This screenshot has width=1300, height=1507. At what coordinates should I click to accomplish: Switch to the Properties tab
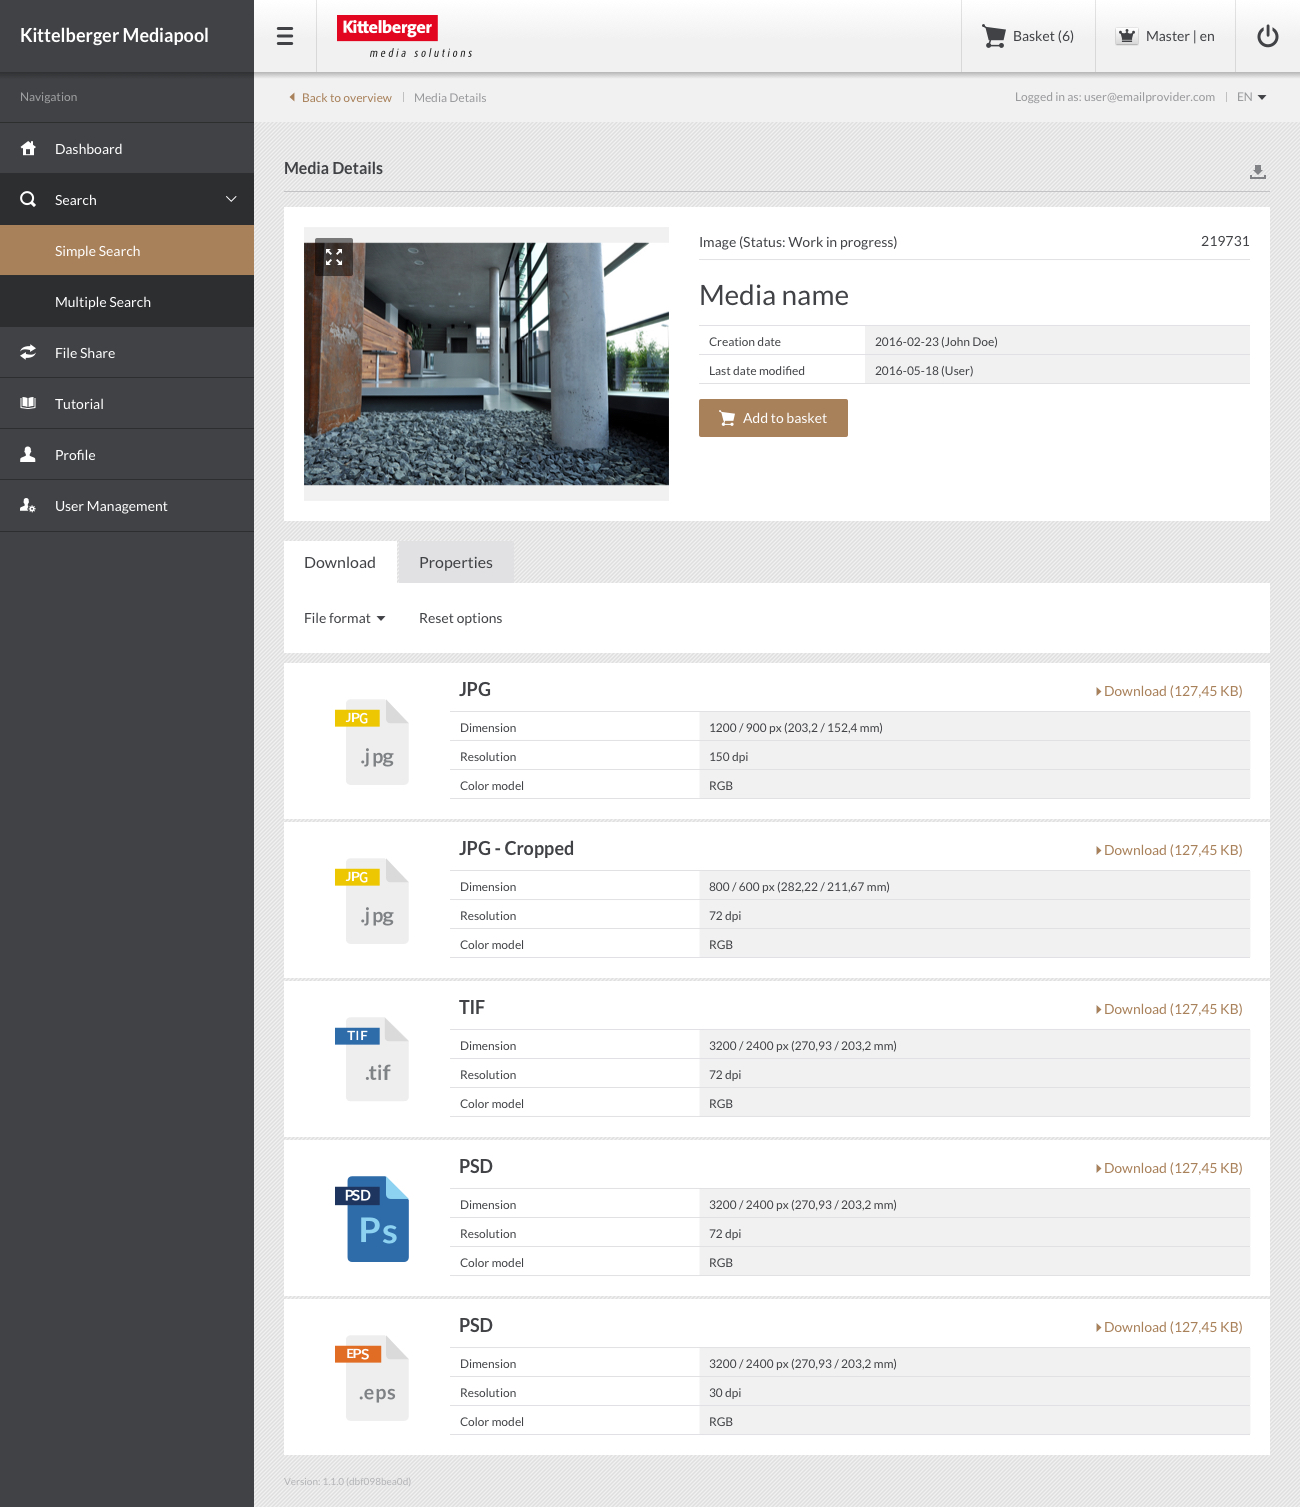[455, 562]
